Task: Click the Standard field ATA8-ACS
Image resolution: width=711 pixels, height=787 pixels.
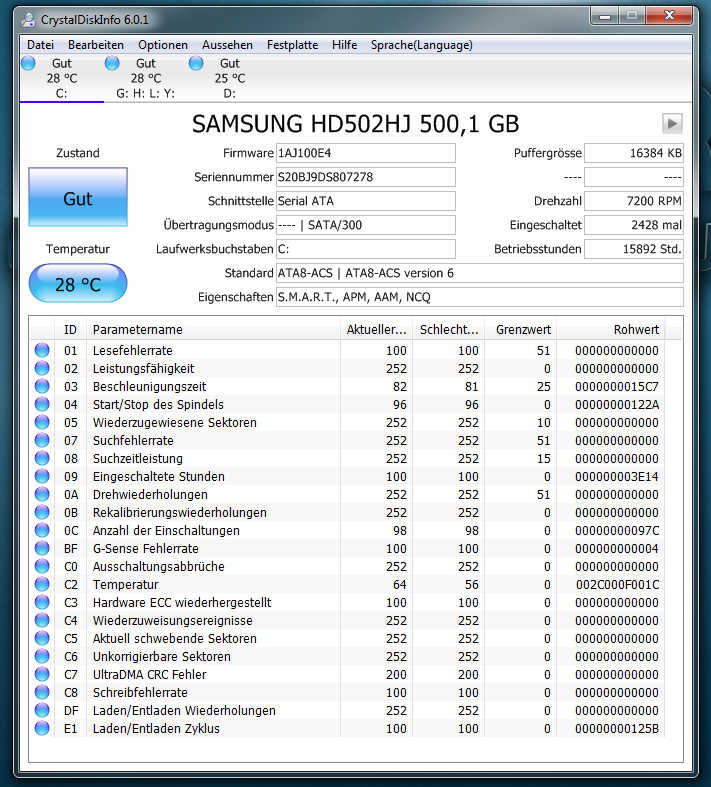Action: [x=480, y=274]
